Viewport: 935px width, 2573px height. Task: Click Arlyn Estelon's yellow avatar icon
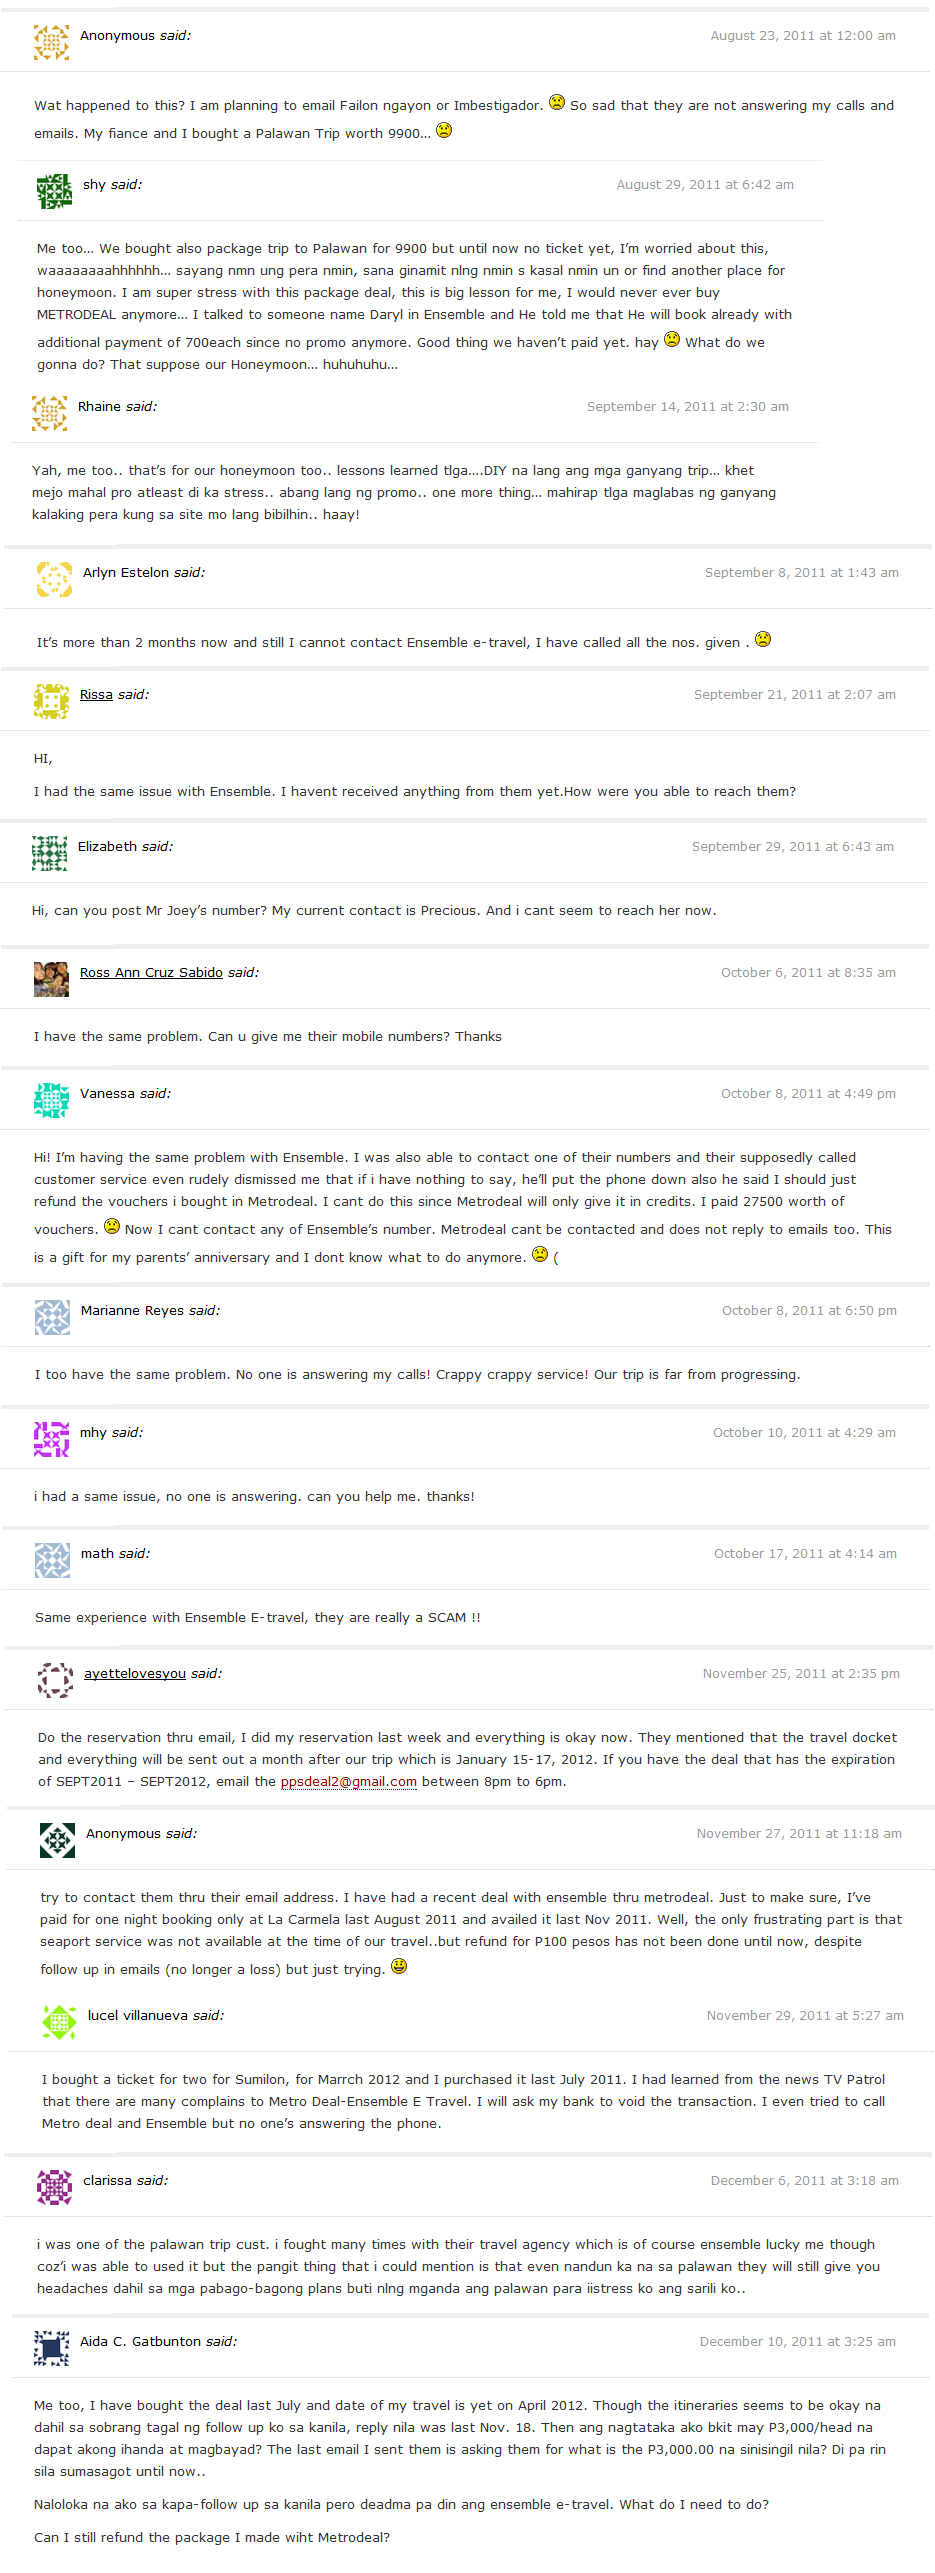pos(54,578)
